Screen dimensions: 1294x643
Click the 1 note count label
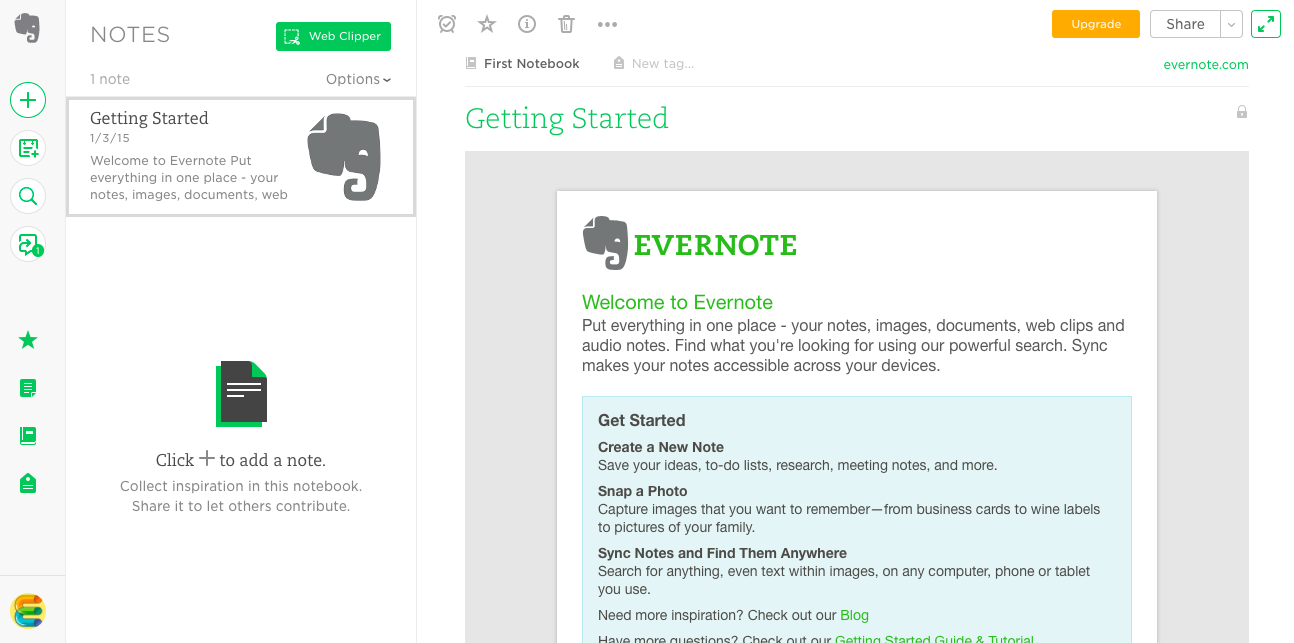110,79
